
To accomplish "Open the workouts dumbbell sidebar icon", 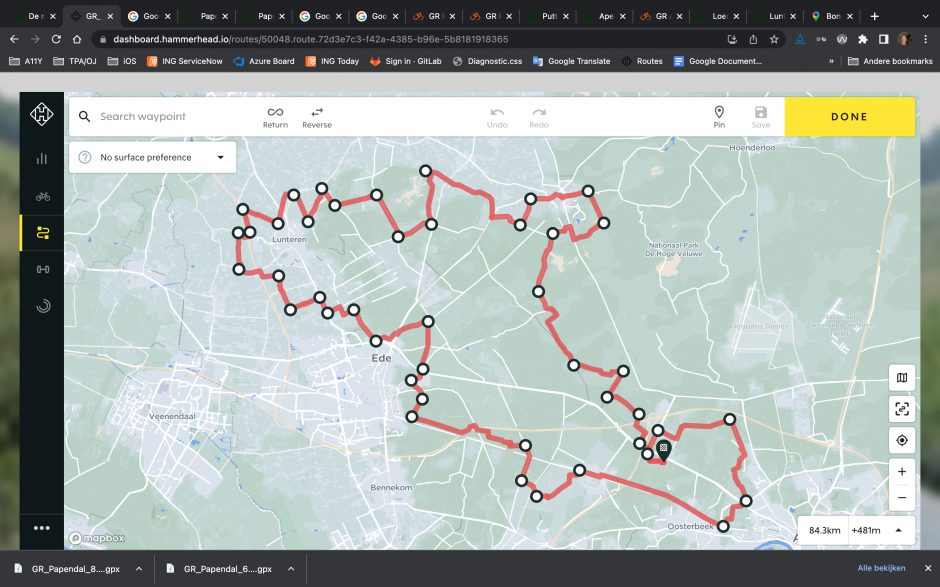I will 42,268.
